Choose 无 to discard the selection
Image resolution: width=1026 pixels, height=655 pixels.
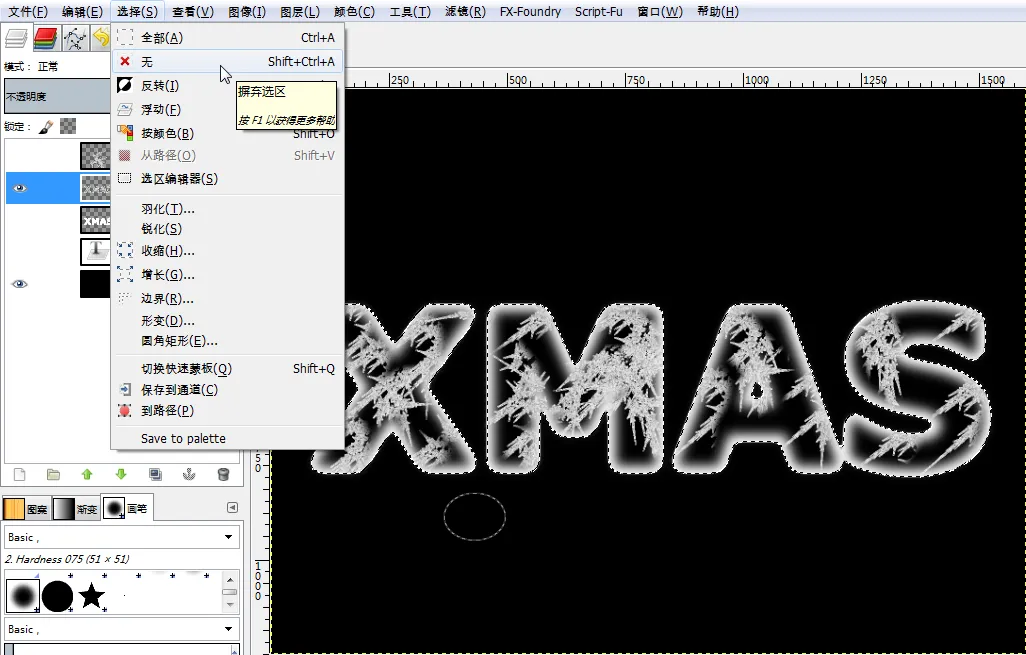click(227, 62)
